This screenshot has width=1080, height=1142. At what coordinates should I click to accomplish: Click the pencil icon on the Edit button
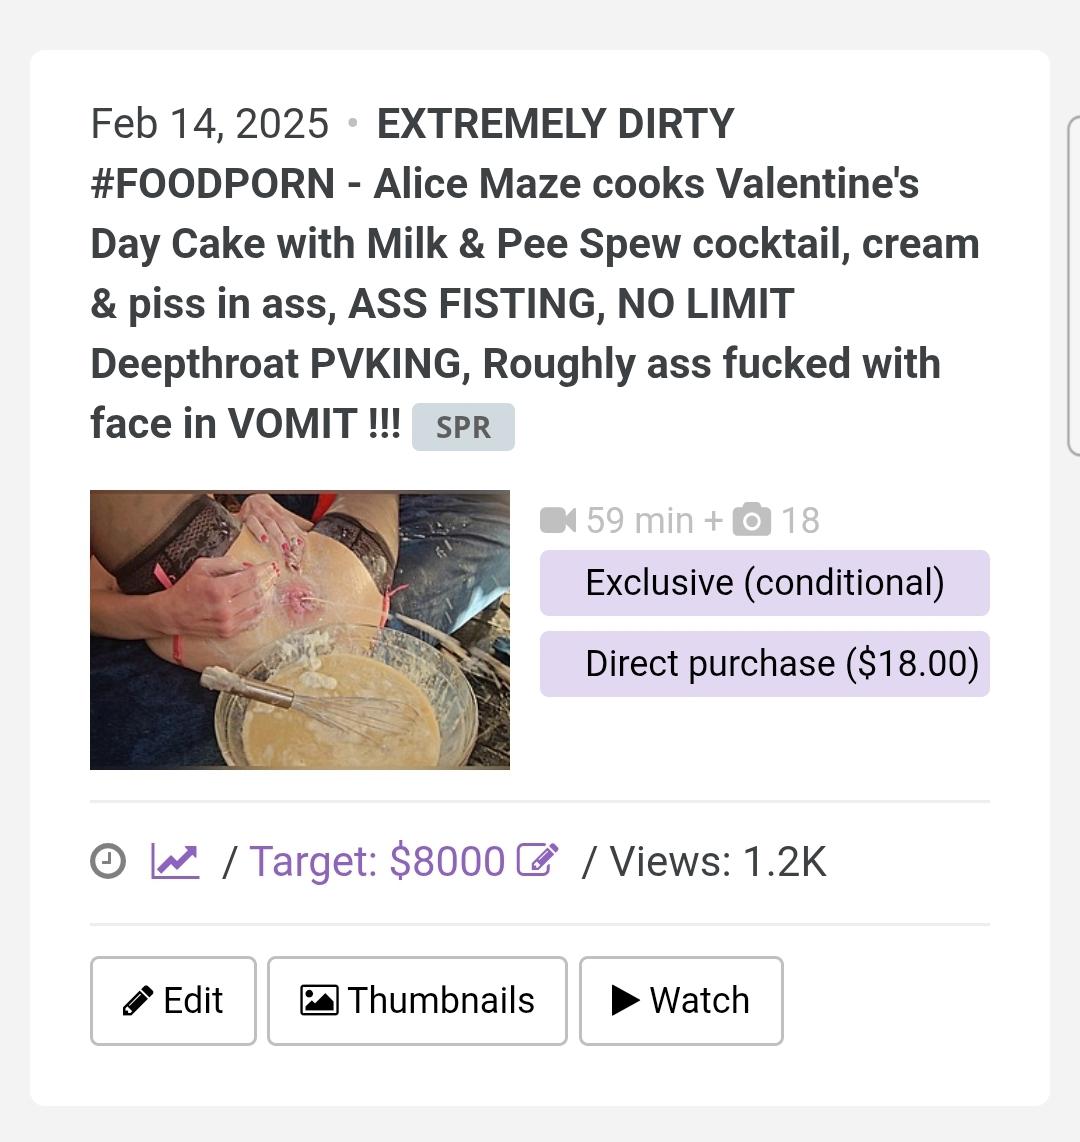(137, 1000)
